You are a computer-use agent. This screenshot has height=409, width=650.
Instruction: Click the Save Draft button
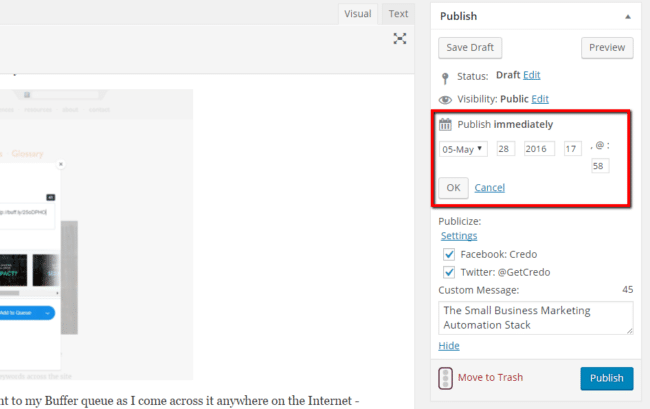[470, 48]
